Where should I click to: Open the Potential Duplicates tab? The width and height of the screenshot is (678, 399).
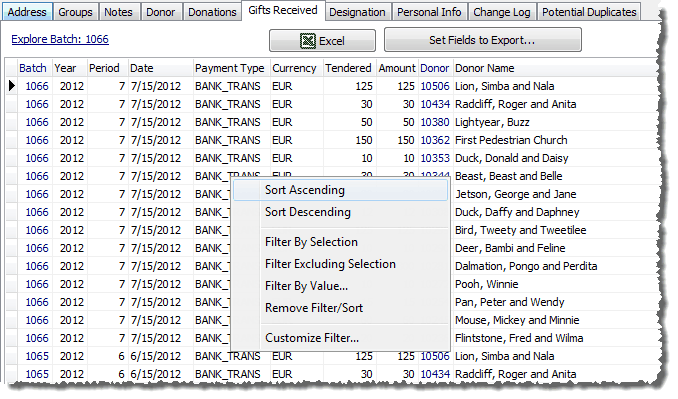(589, 12)
